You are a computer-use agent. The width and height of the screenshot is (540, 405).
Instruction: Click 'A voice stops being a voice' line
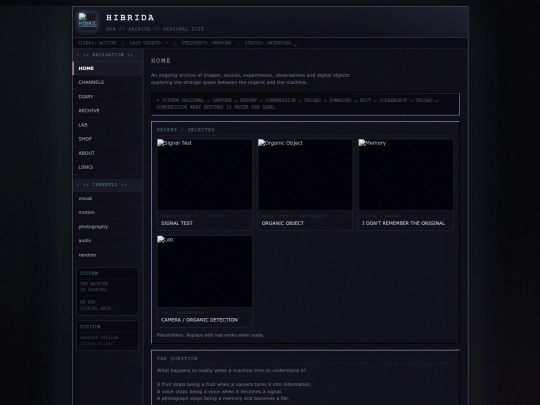(219, 392)
